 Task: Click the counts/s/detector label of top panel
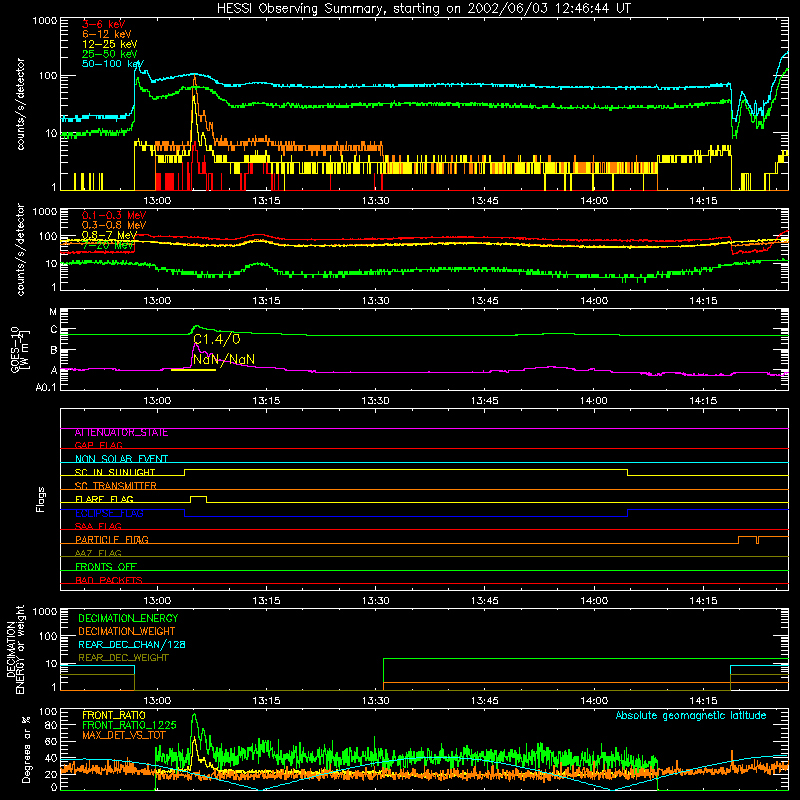[x=20, y=104]
